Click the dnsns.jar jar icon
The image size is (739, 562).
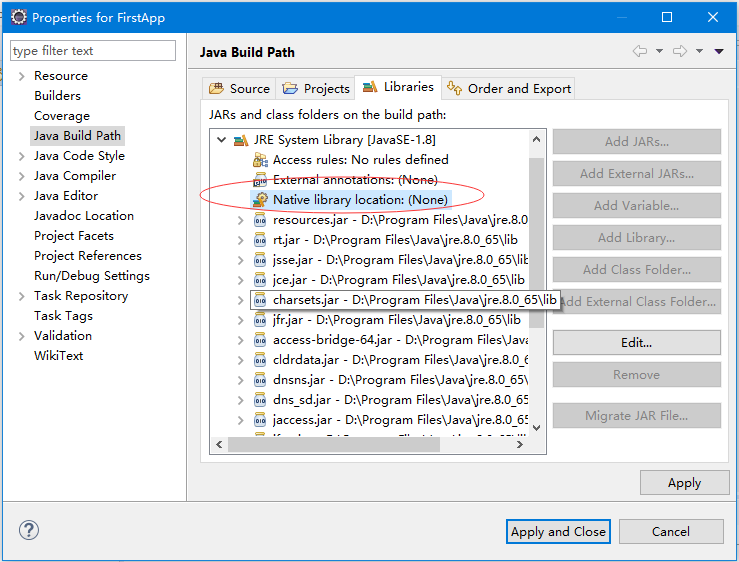click(260, 380)
